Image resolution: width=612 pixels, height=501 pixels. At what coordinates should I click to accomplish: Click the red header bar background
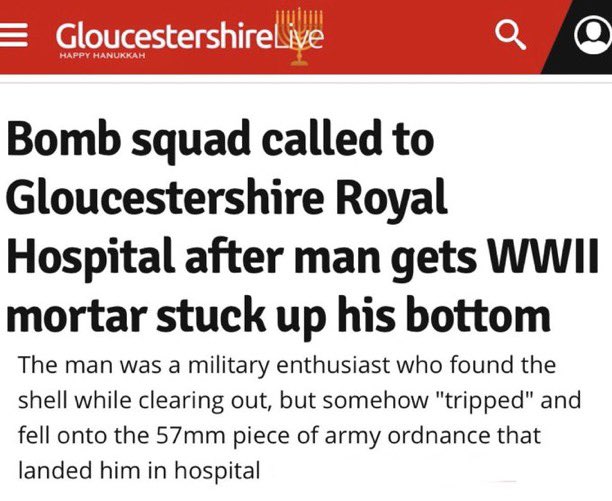click(410, 35)
